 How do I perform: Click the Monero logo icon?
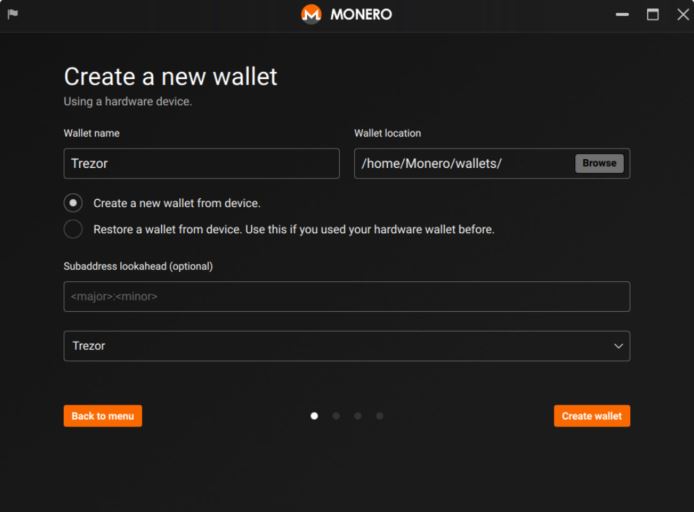click(x=311, y=14)
